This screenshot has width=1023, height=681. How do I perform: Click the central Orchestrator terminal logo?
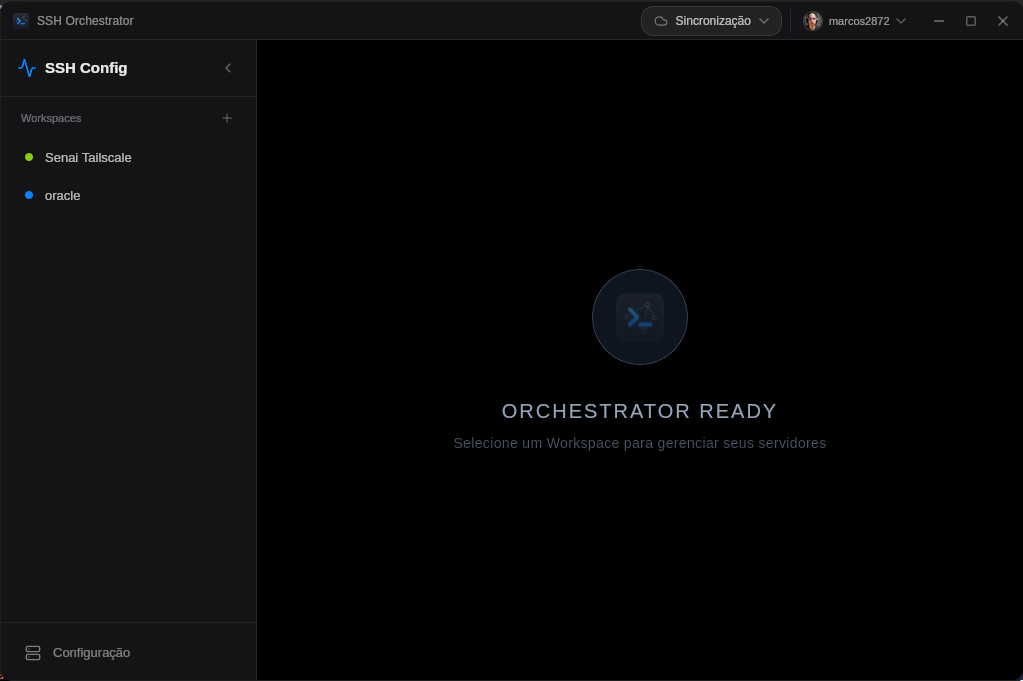coord(640,317)
